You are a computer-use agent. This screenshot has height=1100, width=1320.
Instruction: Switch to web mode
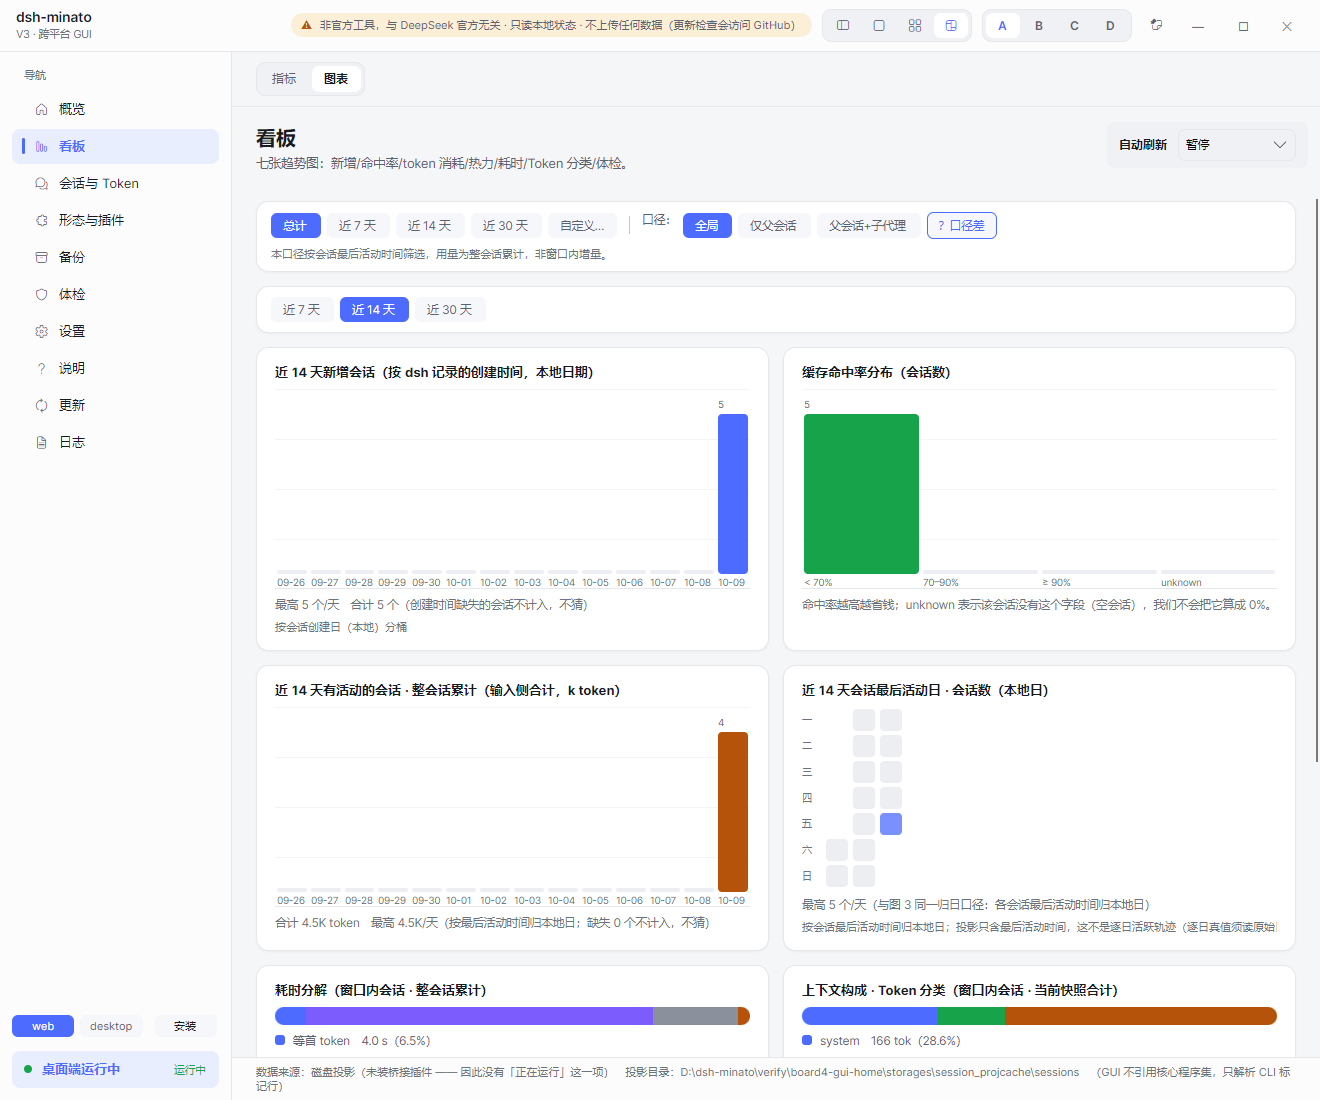click(x=43, y=1026)
